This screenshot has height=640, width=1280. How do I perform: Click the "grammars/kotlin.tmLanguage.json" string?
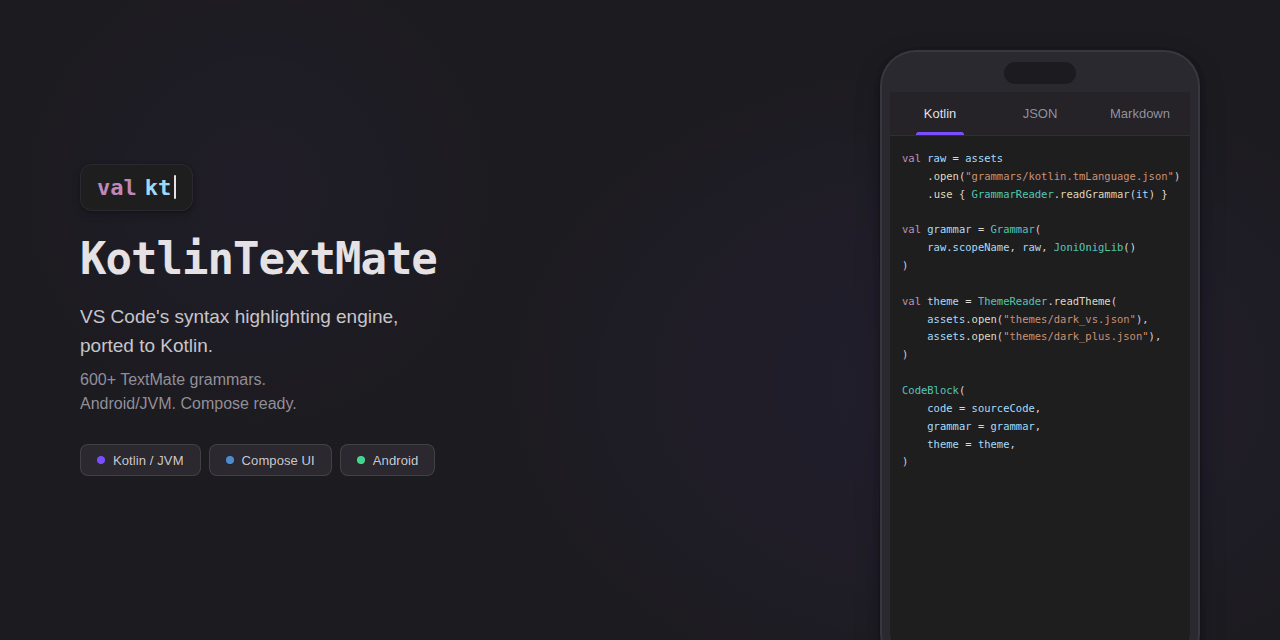point(1069,176)
